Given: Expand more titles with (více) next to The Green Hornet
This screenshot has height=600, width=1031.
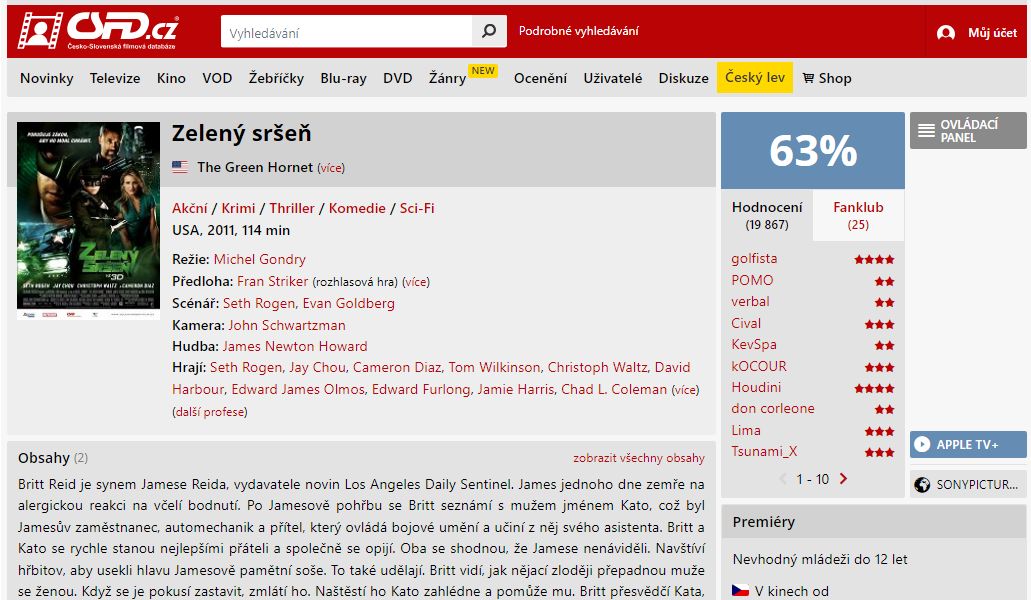Looking at the screenshot, I should (x=331, y=168).
